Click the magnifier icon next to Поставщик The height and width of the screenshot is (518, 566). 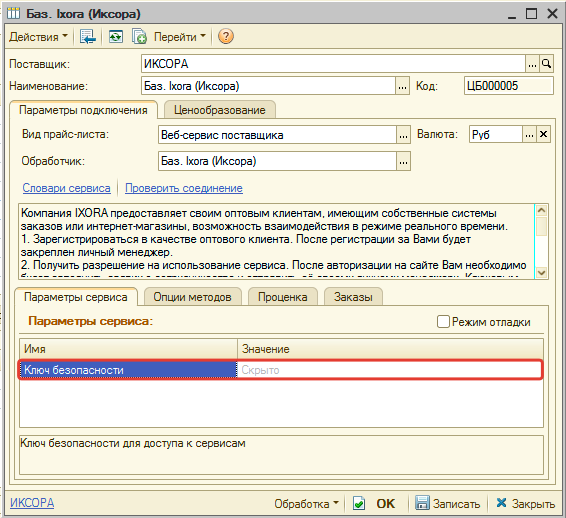click(x=547, y=64)
